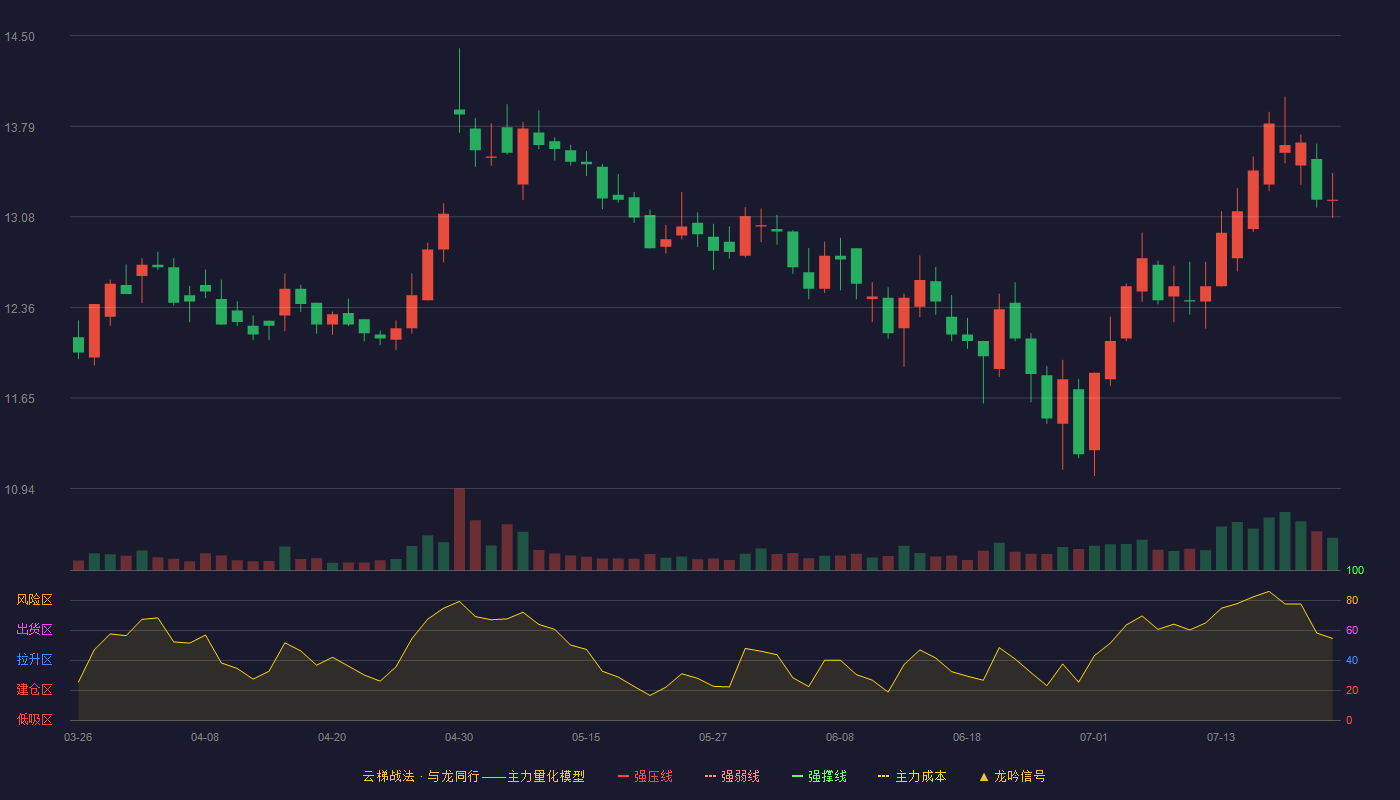This screenshot has height=800, width=1400.
Task: Click the 07-13 date label
Action: (1221, 737)
